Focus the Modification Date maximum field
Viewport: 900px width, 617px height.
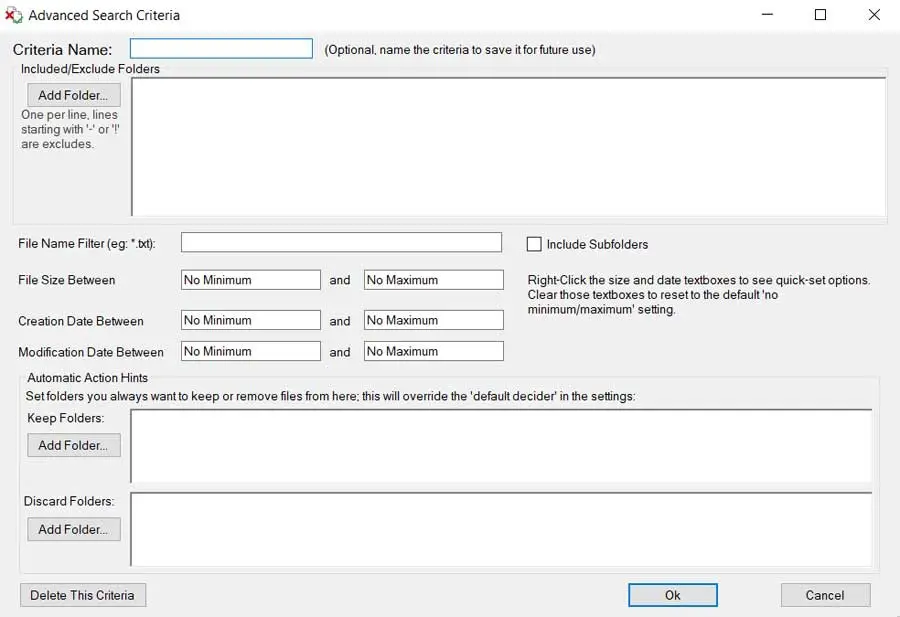433,351
